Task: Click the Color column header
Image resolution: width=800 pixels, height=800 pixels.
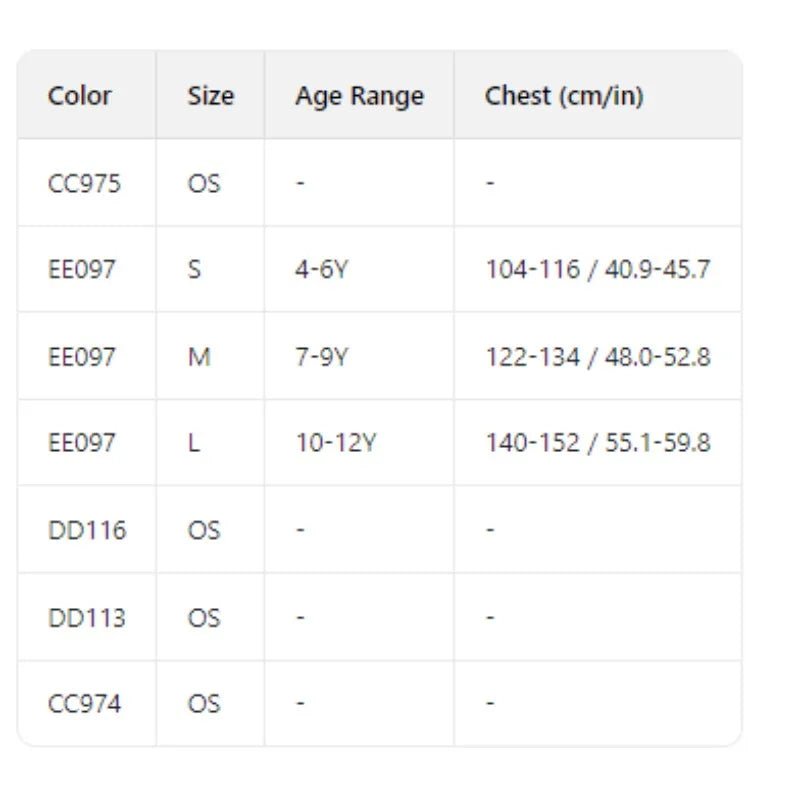Action: 80,96
